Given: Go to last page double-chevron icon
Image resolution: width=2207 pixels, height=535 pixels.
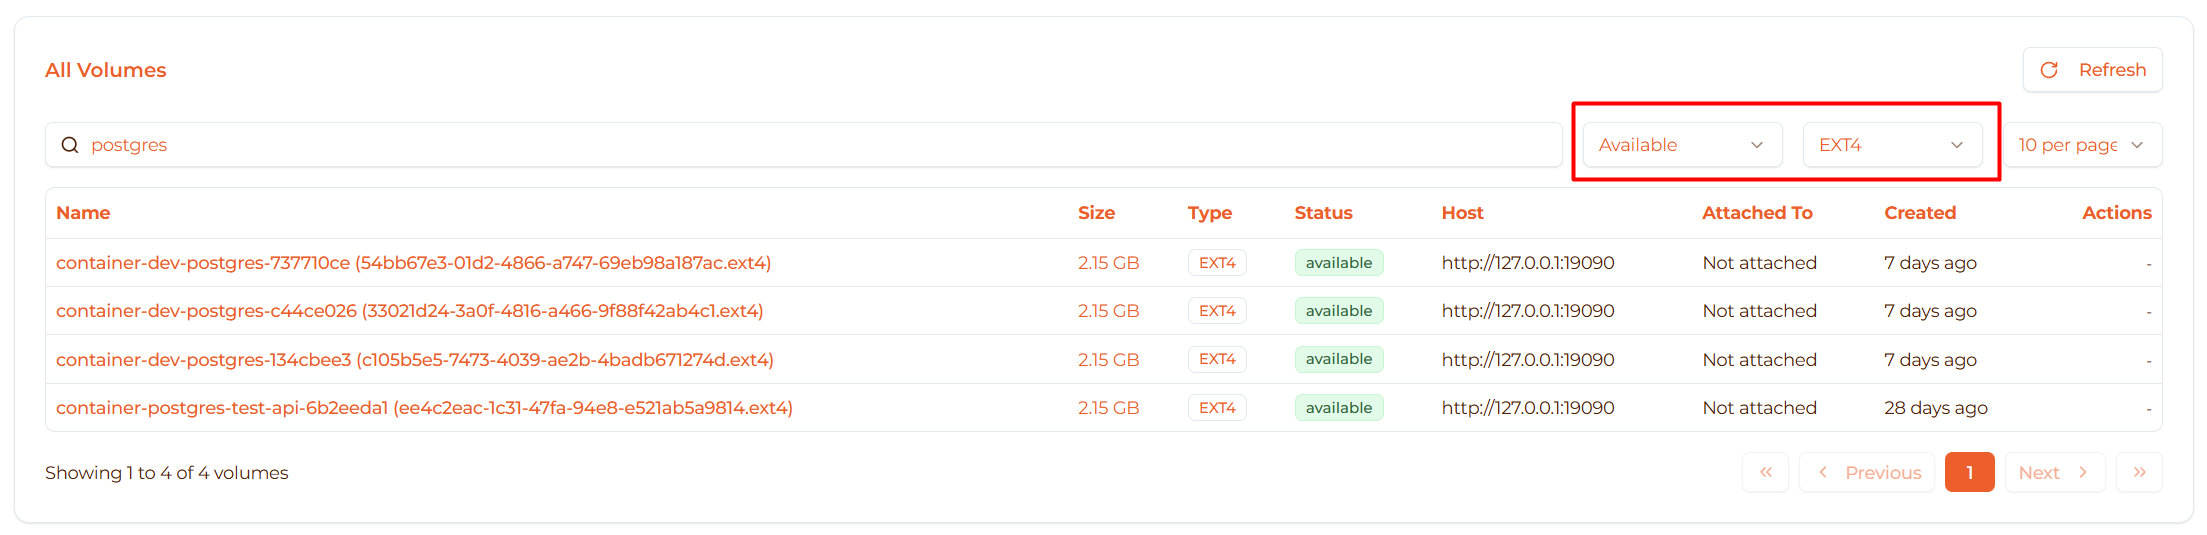Looking at the screenshot, I should tap(2139, 473).
